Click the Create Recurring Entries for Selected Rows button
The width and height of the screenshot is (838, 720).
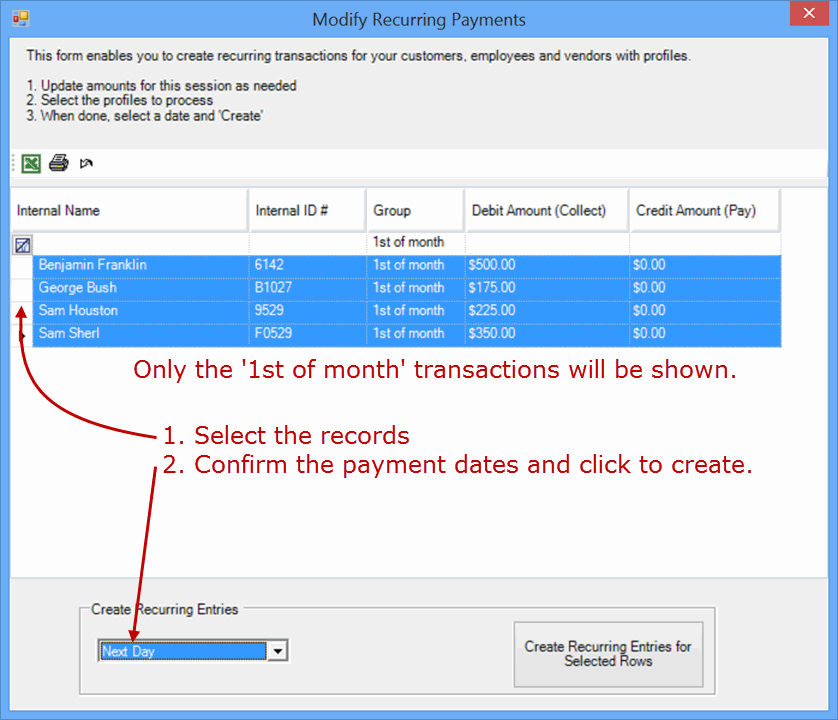pos(608,654)
